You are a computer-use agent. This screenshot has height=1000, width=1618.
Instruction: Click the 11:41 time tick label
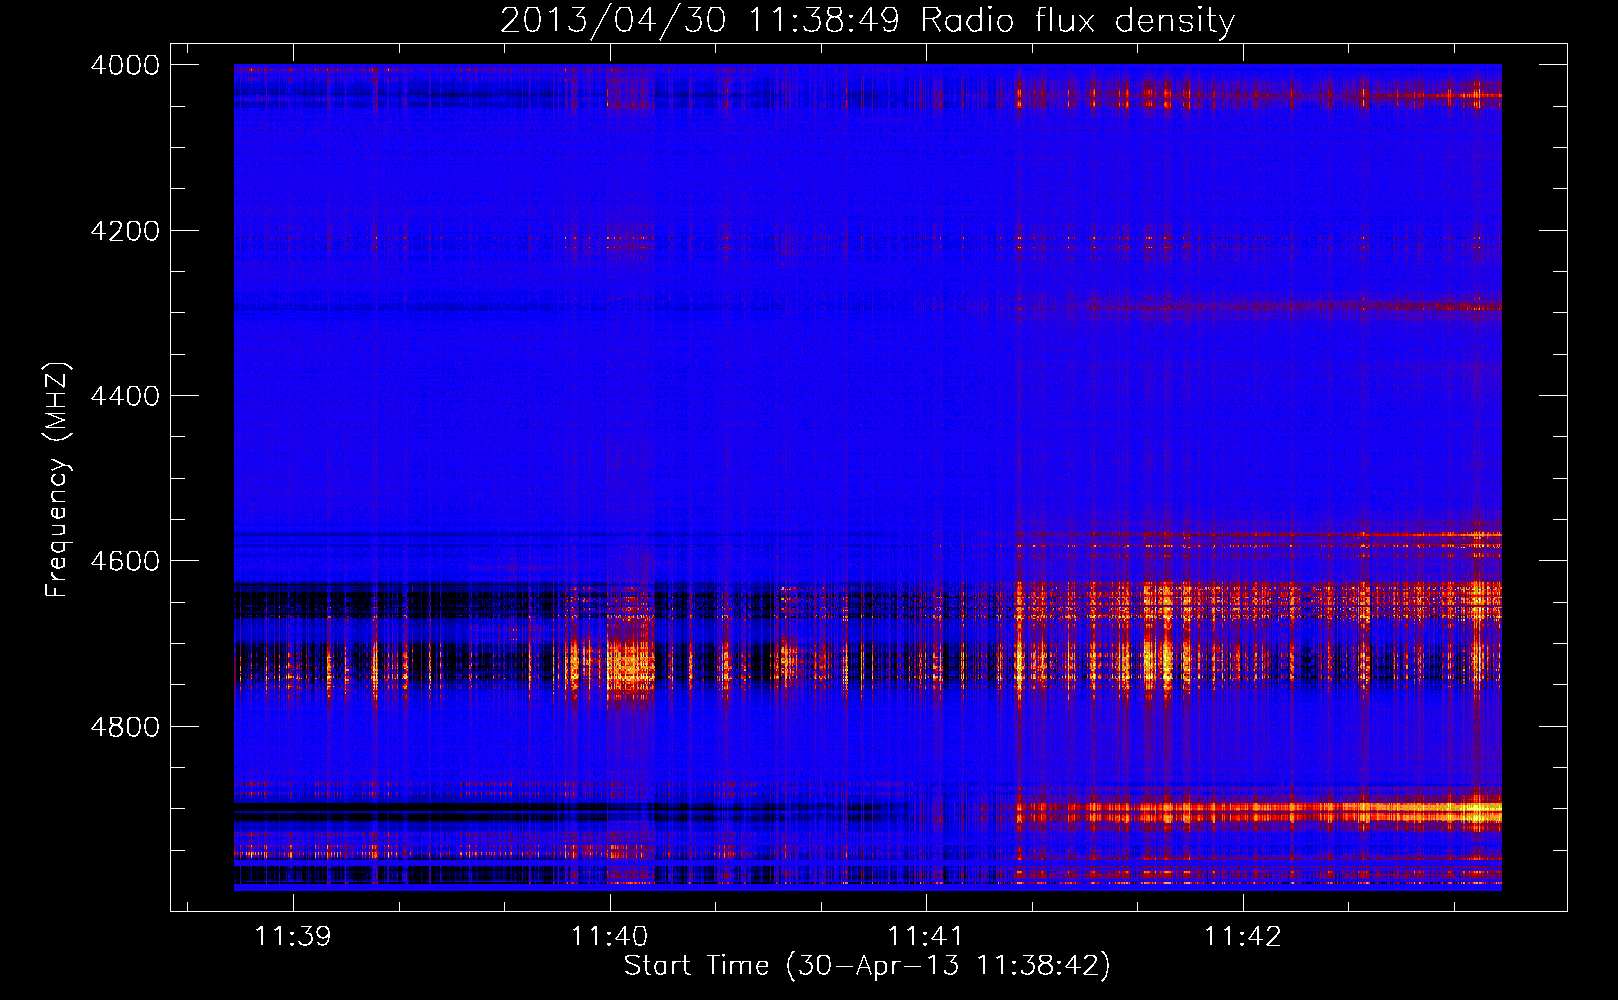(926, 937)
